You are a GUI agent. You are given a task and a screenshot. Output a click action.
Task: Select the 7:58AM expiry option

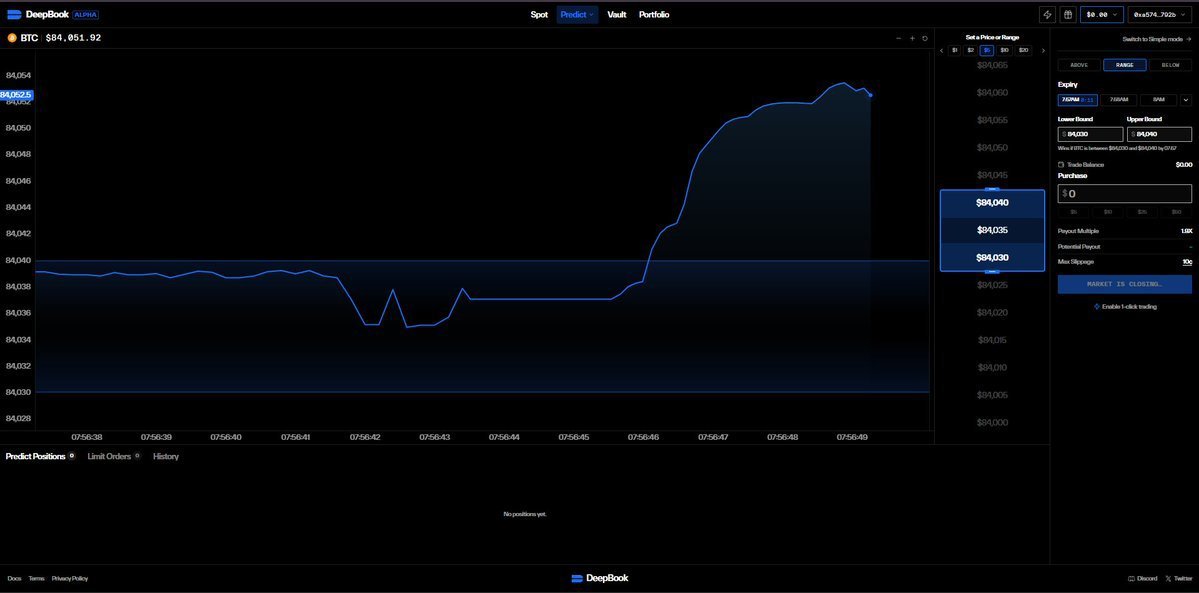pyautogui.click(x=1118, y=99)
